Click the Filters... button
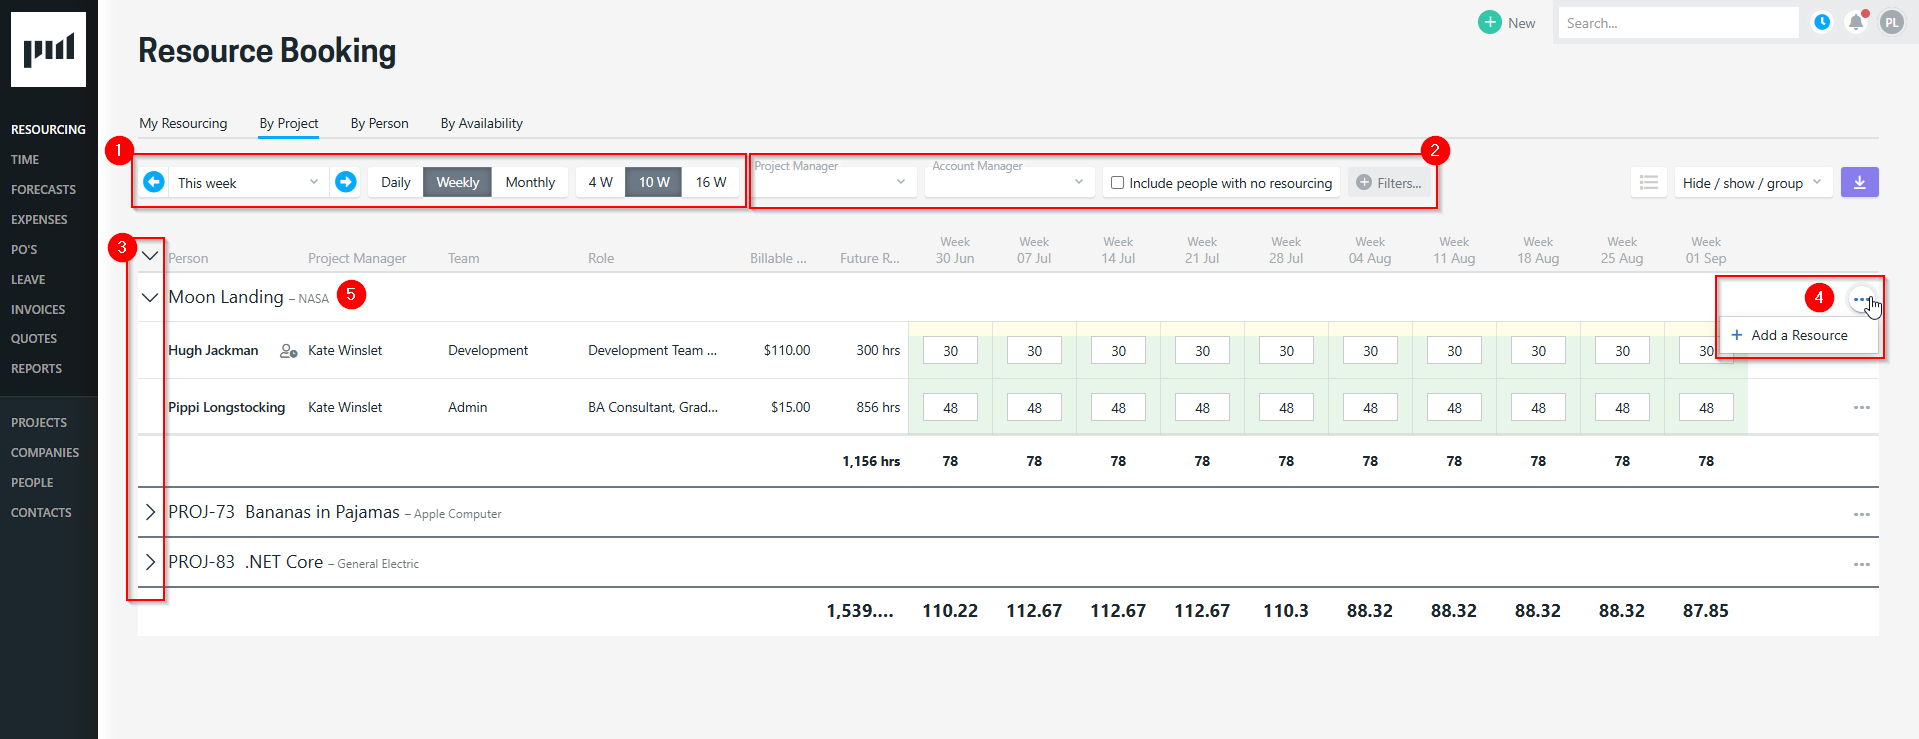 (x=1388, y=183)
